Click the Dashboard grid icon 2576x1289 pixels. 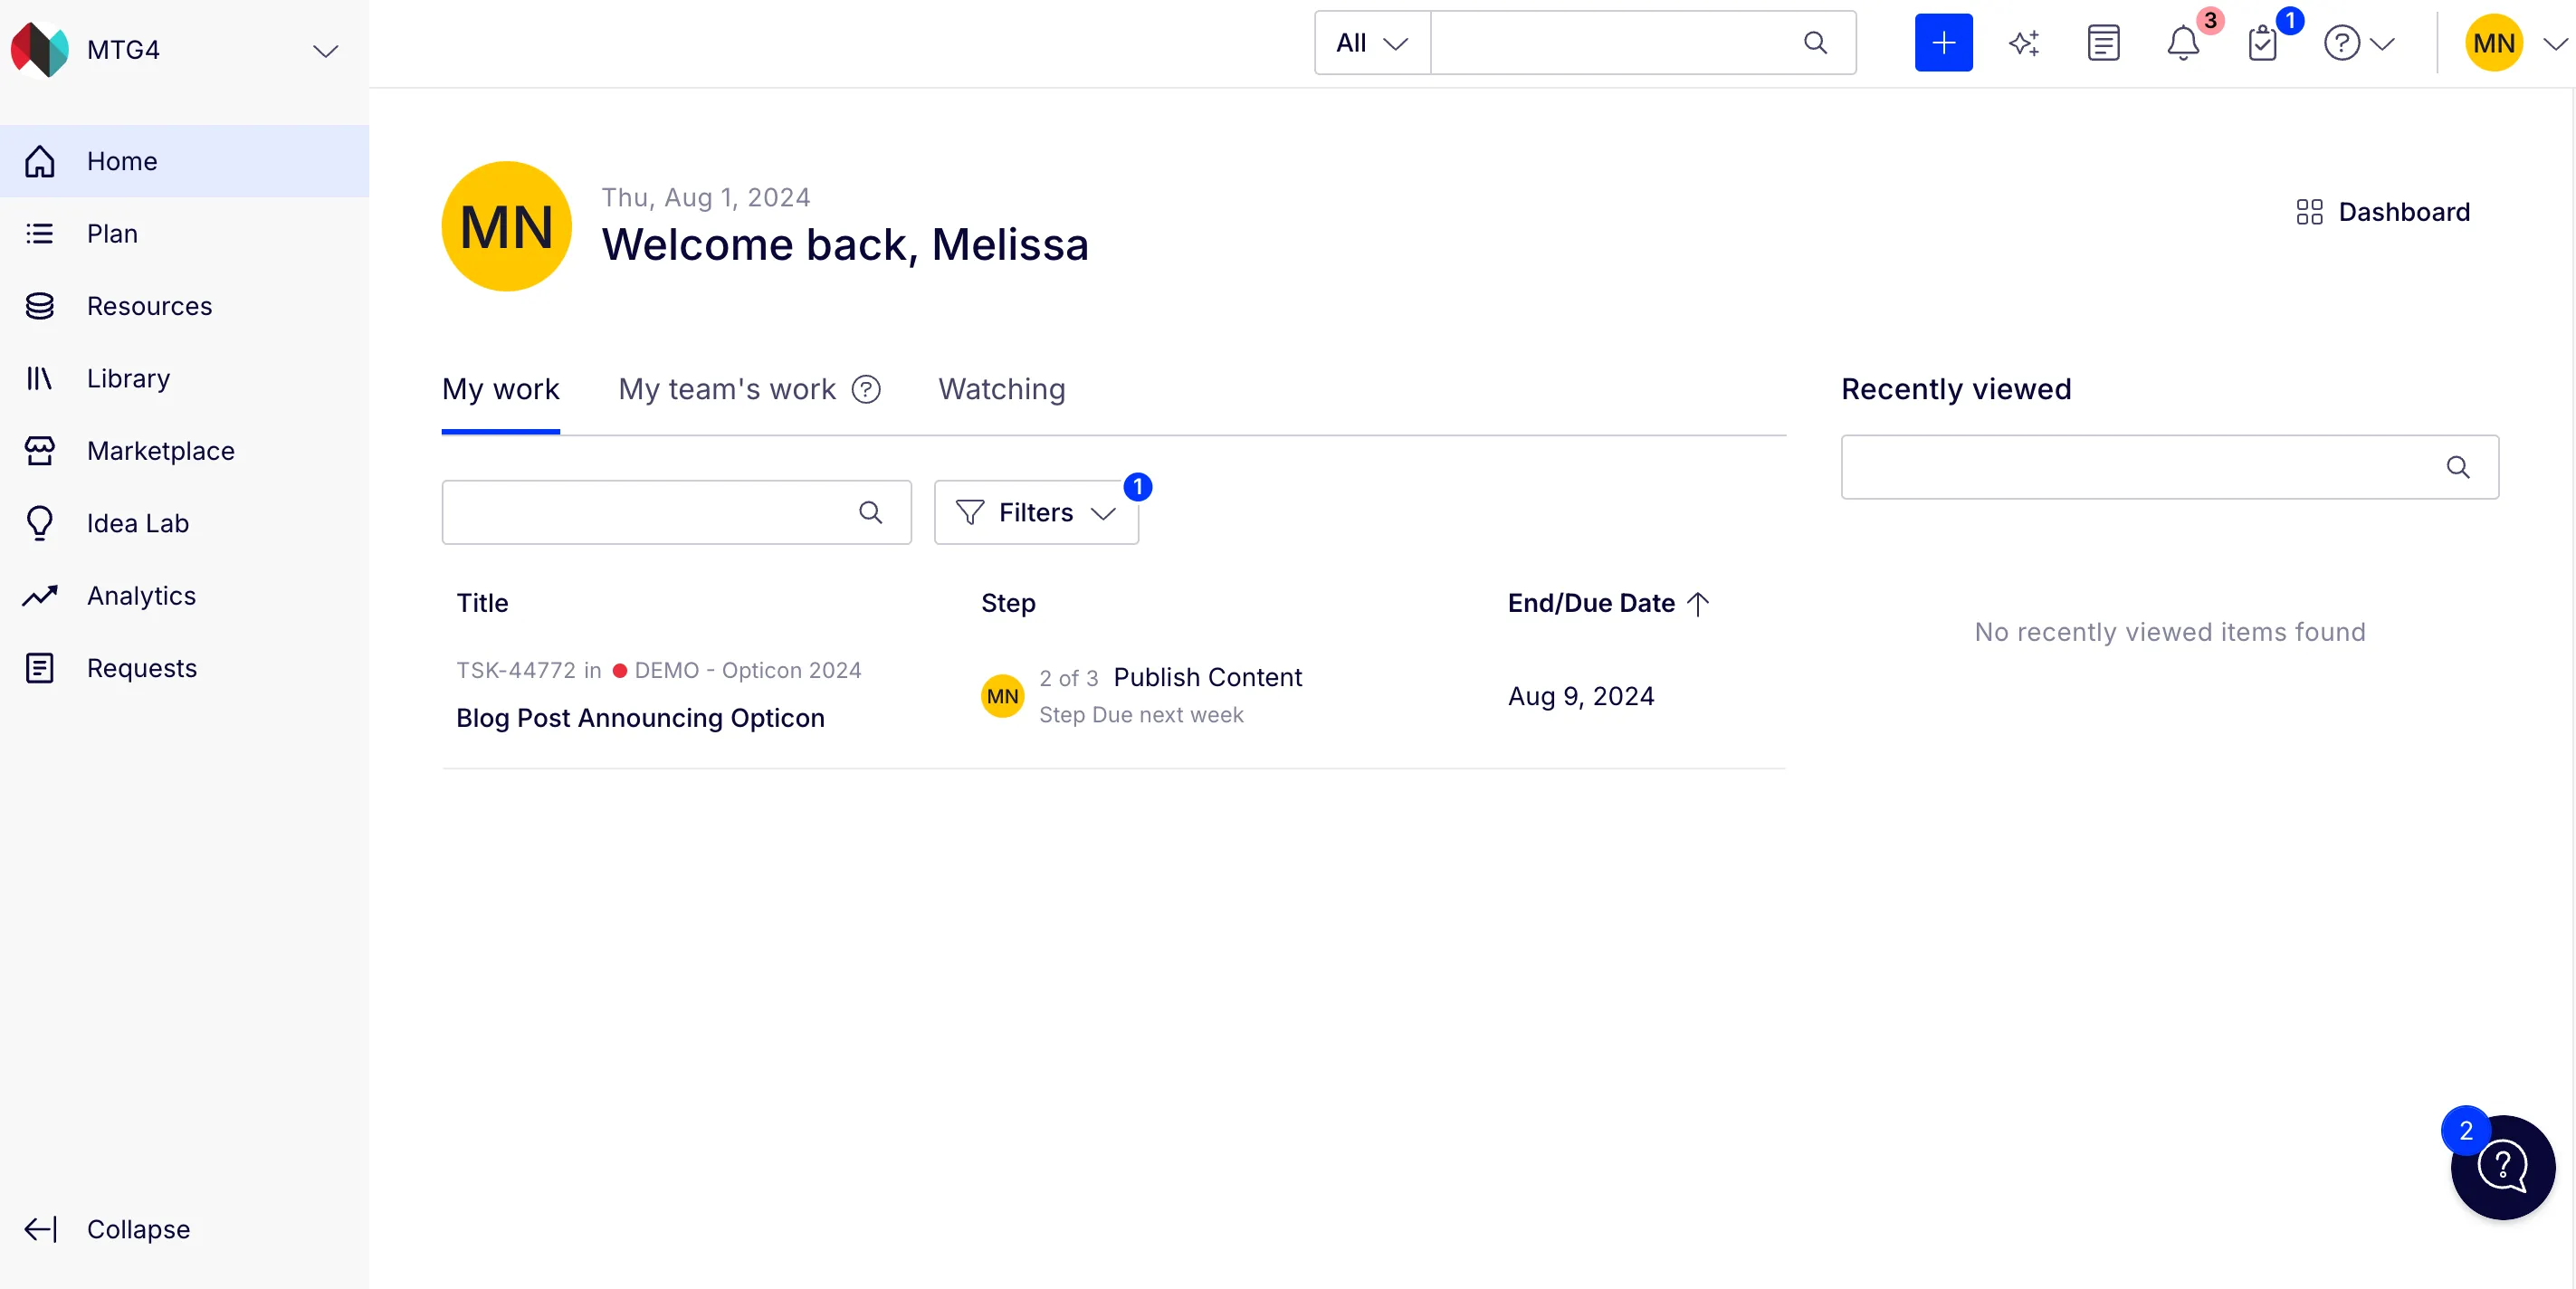[2309, 212]
